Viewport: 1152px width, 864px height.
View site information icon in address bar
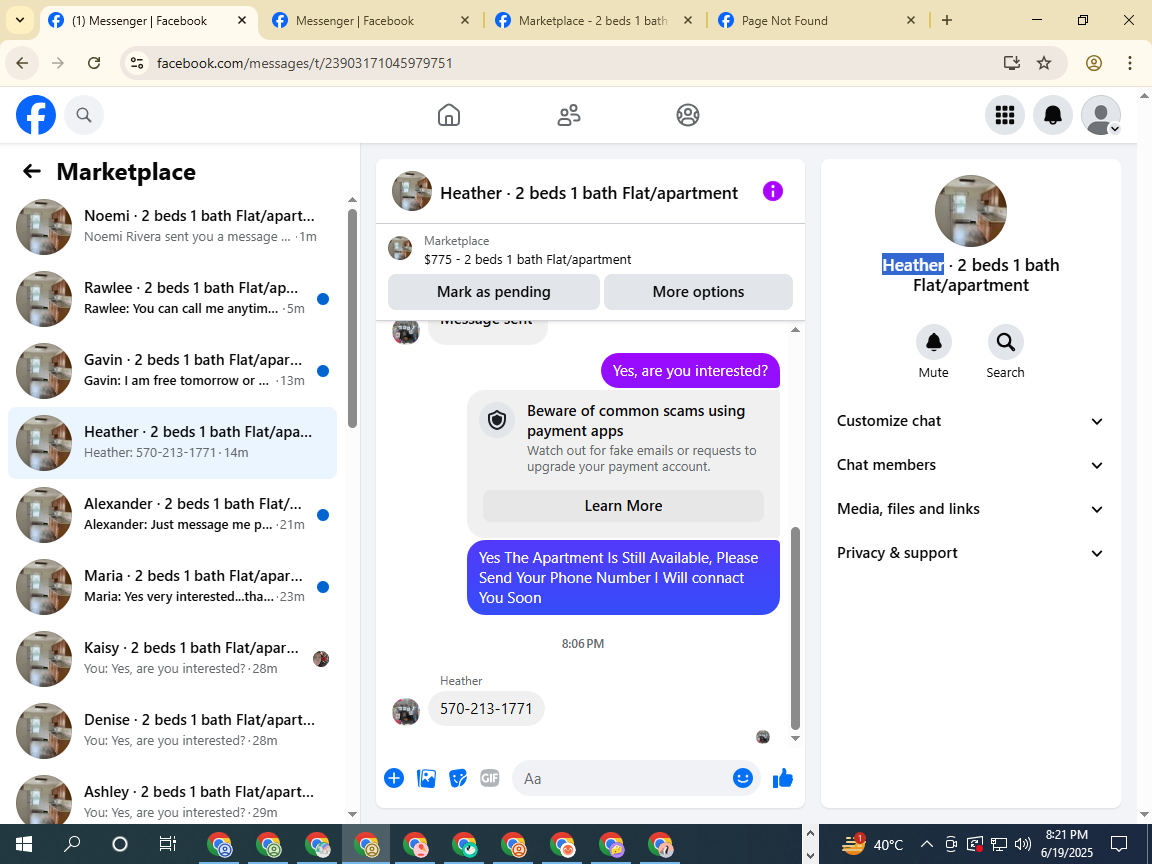137,63
